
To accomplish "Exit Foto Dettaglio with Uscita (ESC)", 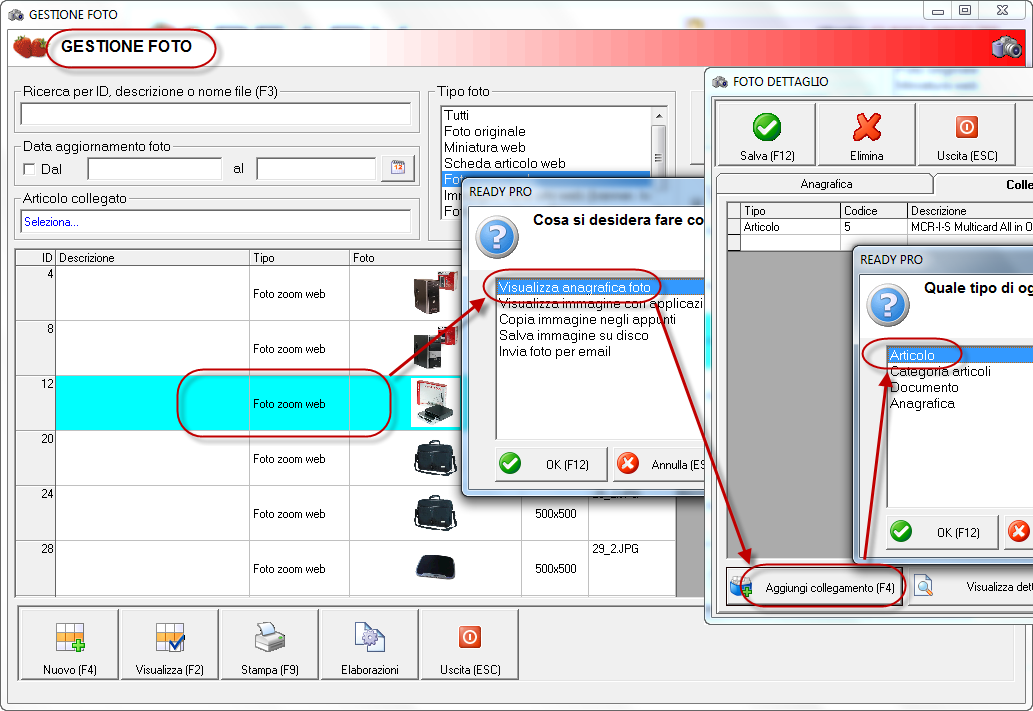I will pos(966,134).
